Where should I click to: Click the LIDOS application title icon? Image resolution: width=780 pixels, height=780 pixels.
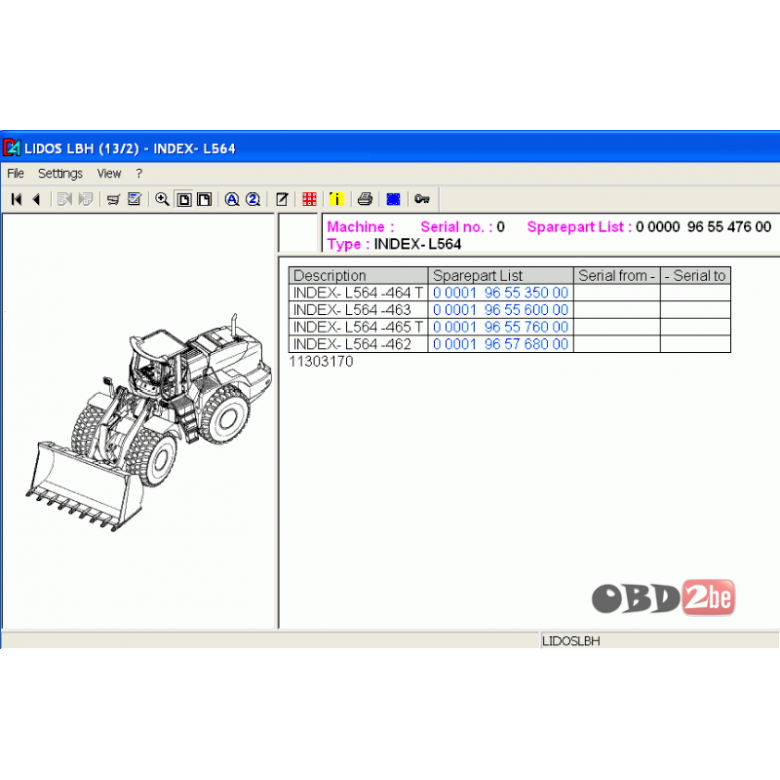pyautogui.click(x=12, y=148)
